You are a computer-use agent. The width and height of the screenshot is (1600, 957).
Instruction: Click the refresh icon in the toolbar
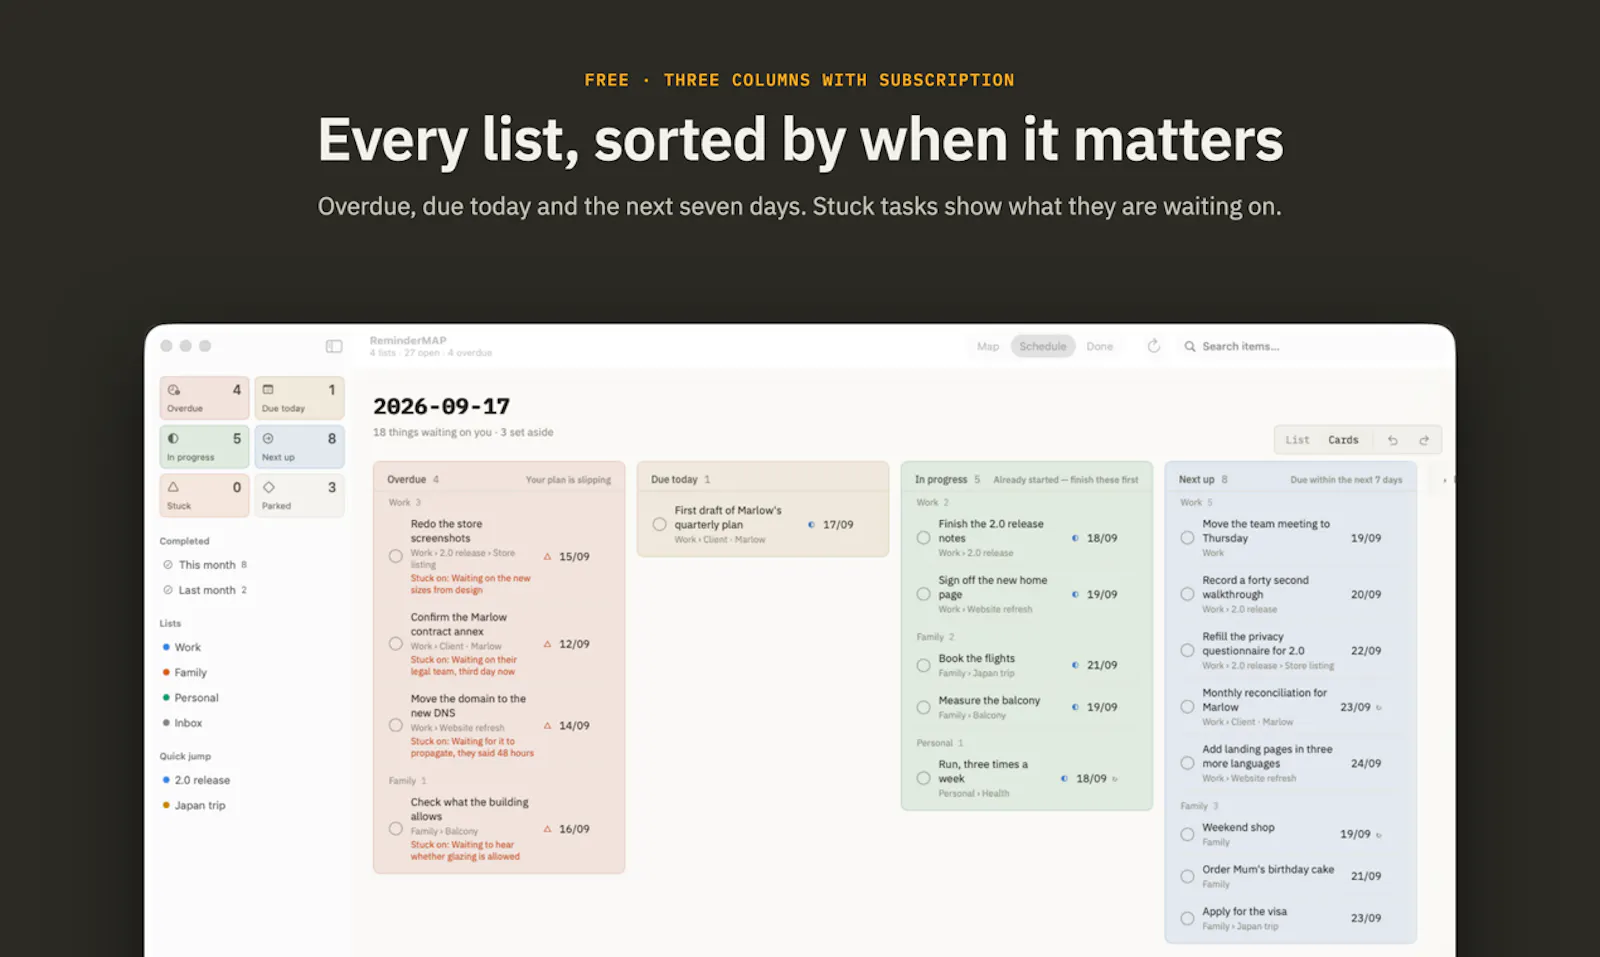coord(1153,346)
